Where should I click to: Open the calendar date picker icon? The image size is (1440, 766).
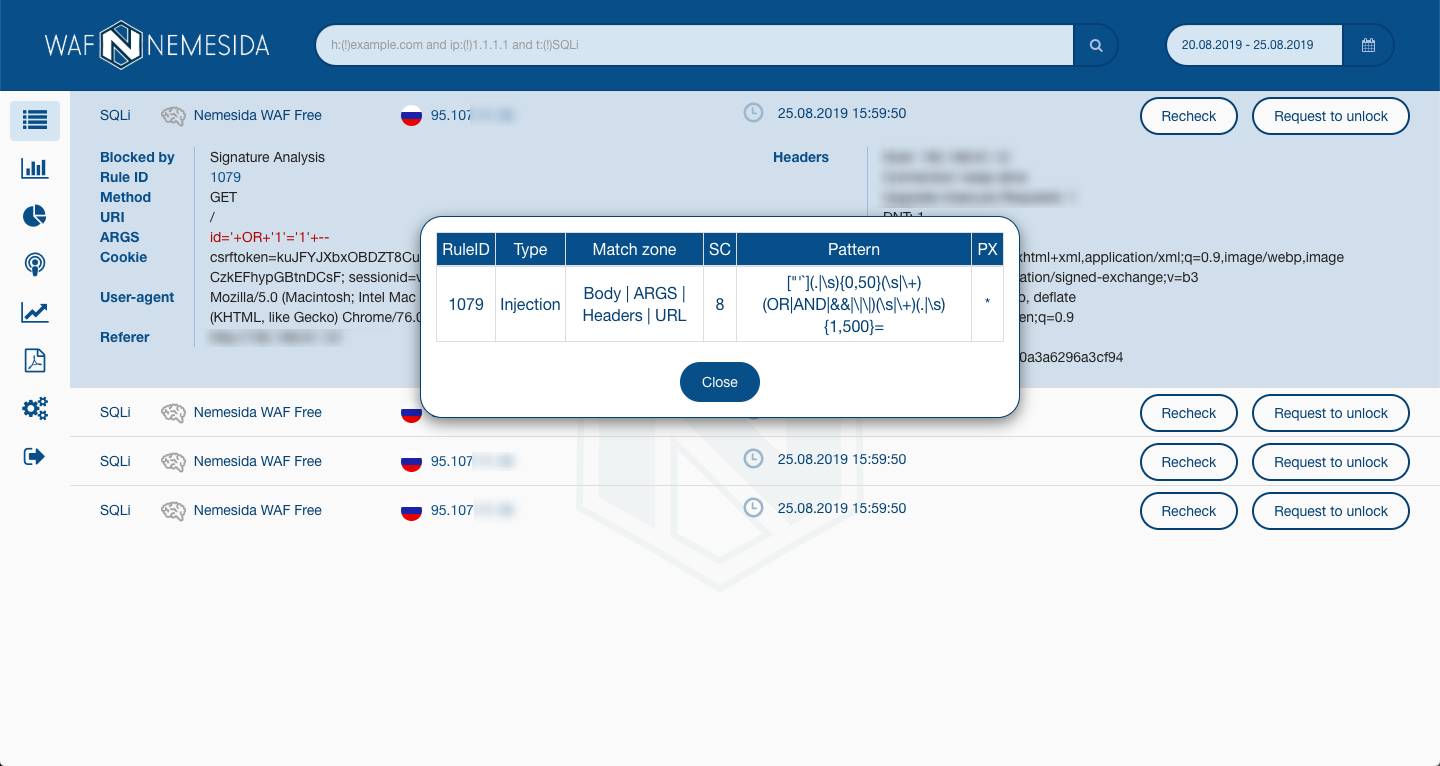(x=1368, y=45)
